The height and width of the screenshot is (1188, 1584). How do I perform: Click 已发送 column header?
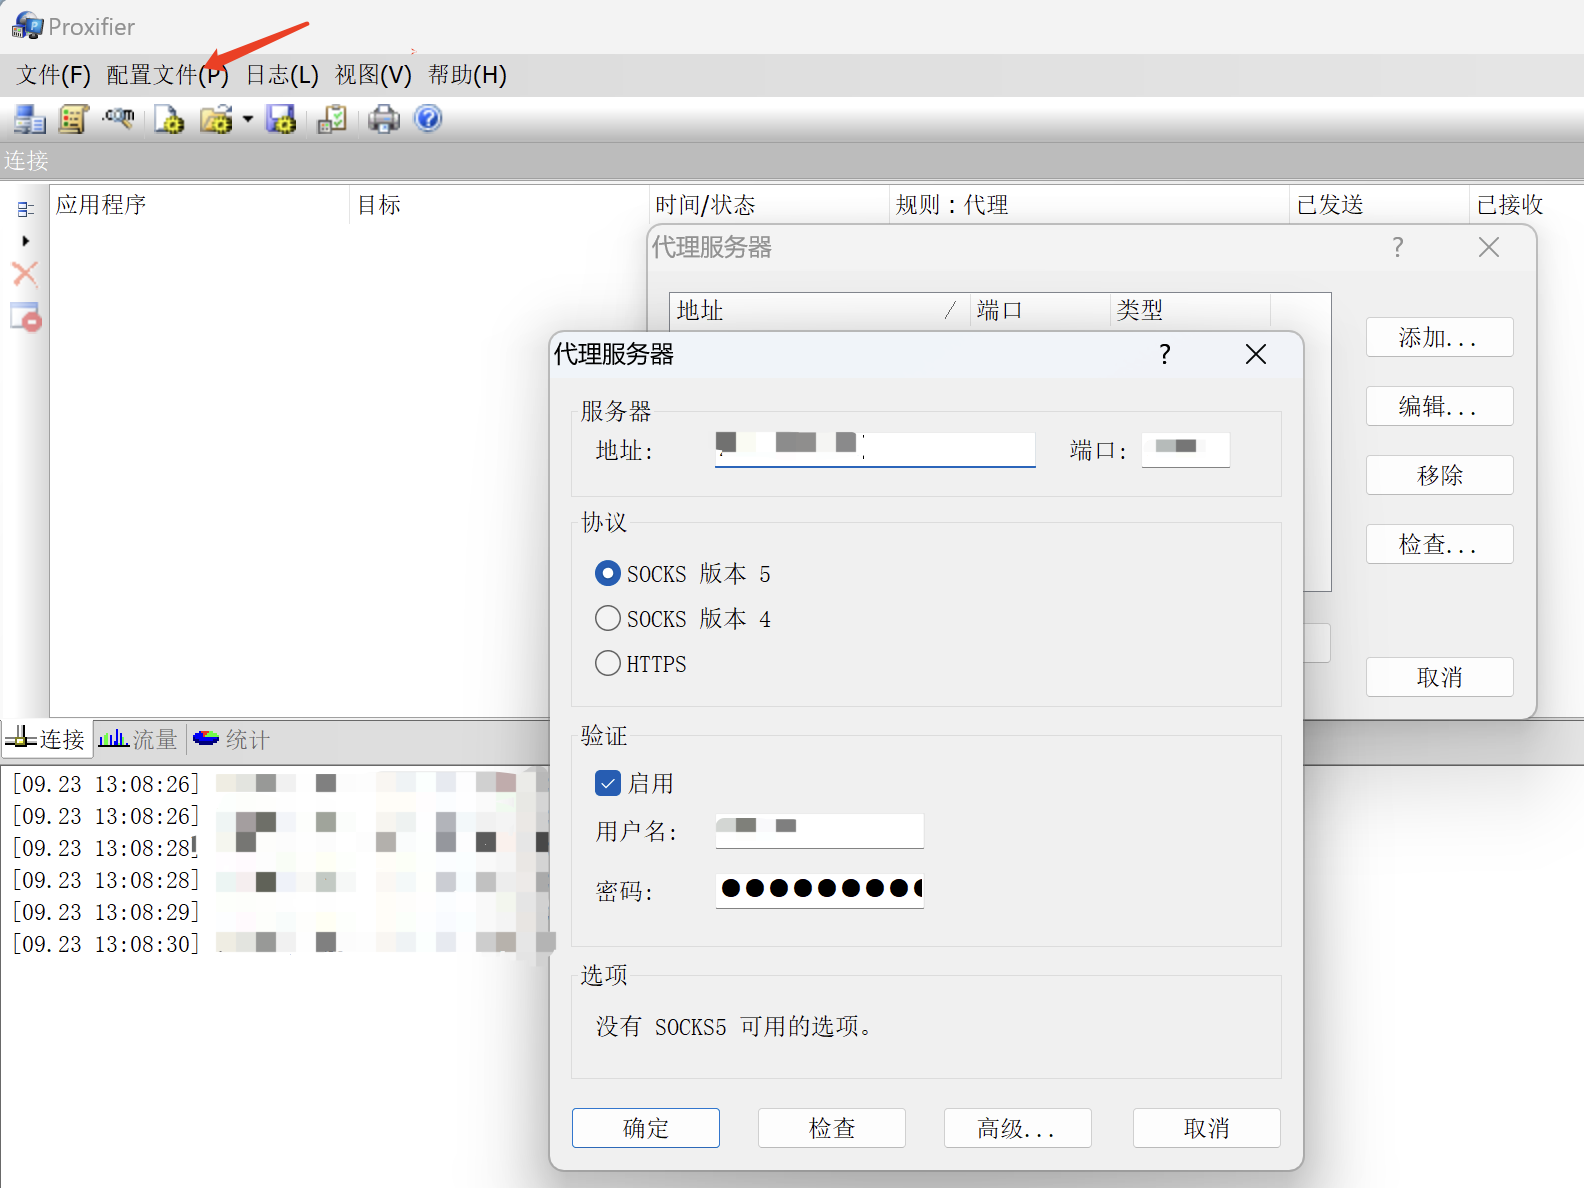(1379, 205)
